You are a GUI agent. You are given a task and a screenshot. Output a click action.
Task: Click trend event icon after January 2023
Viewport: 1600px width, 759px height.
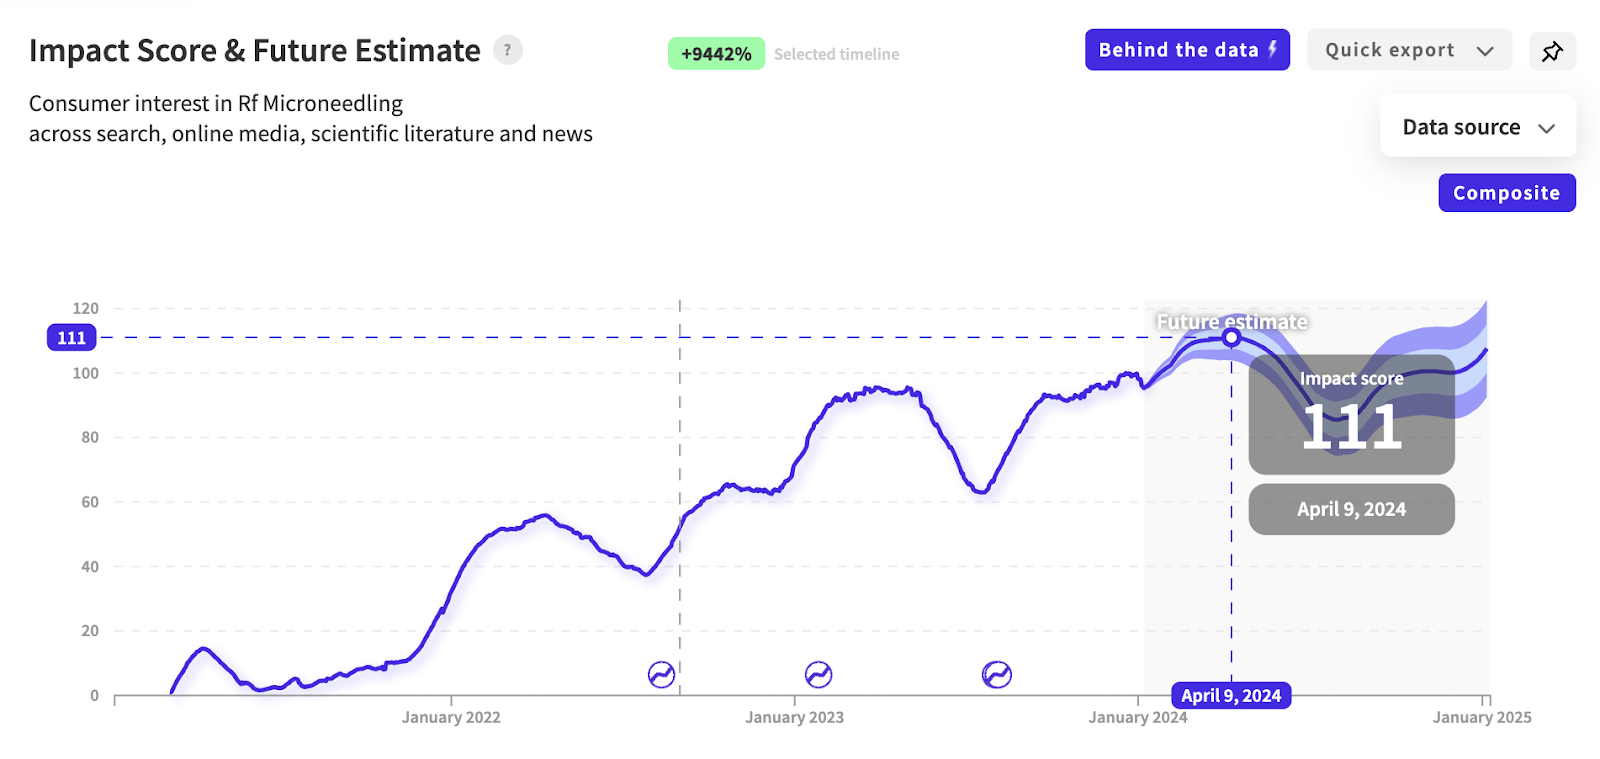818,675
